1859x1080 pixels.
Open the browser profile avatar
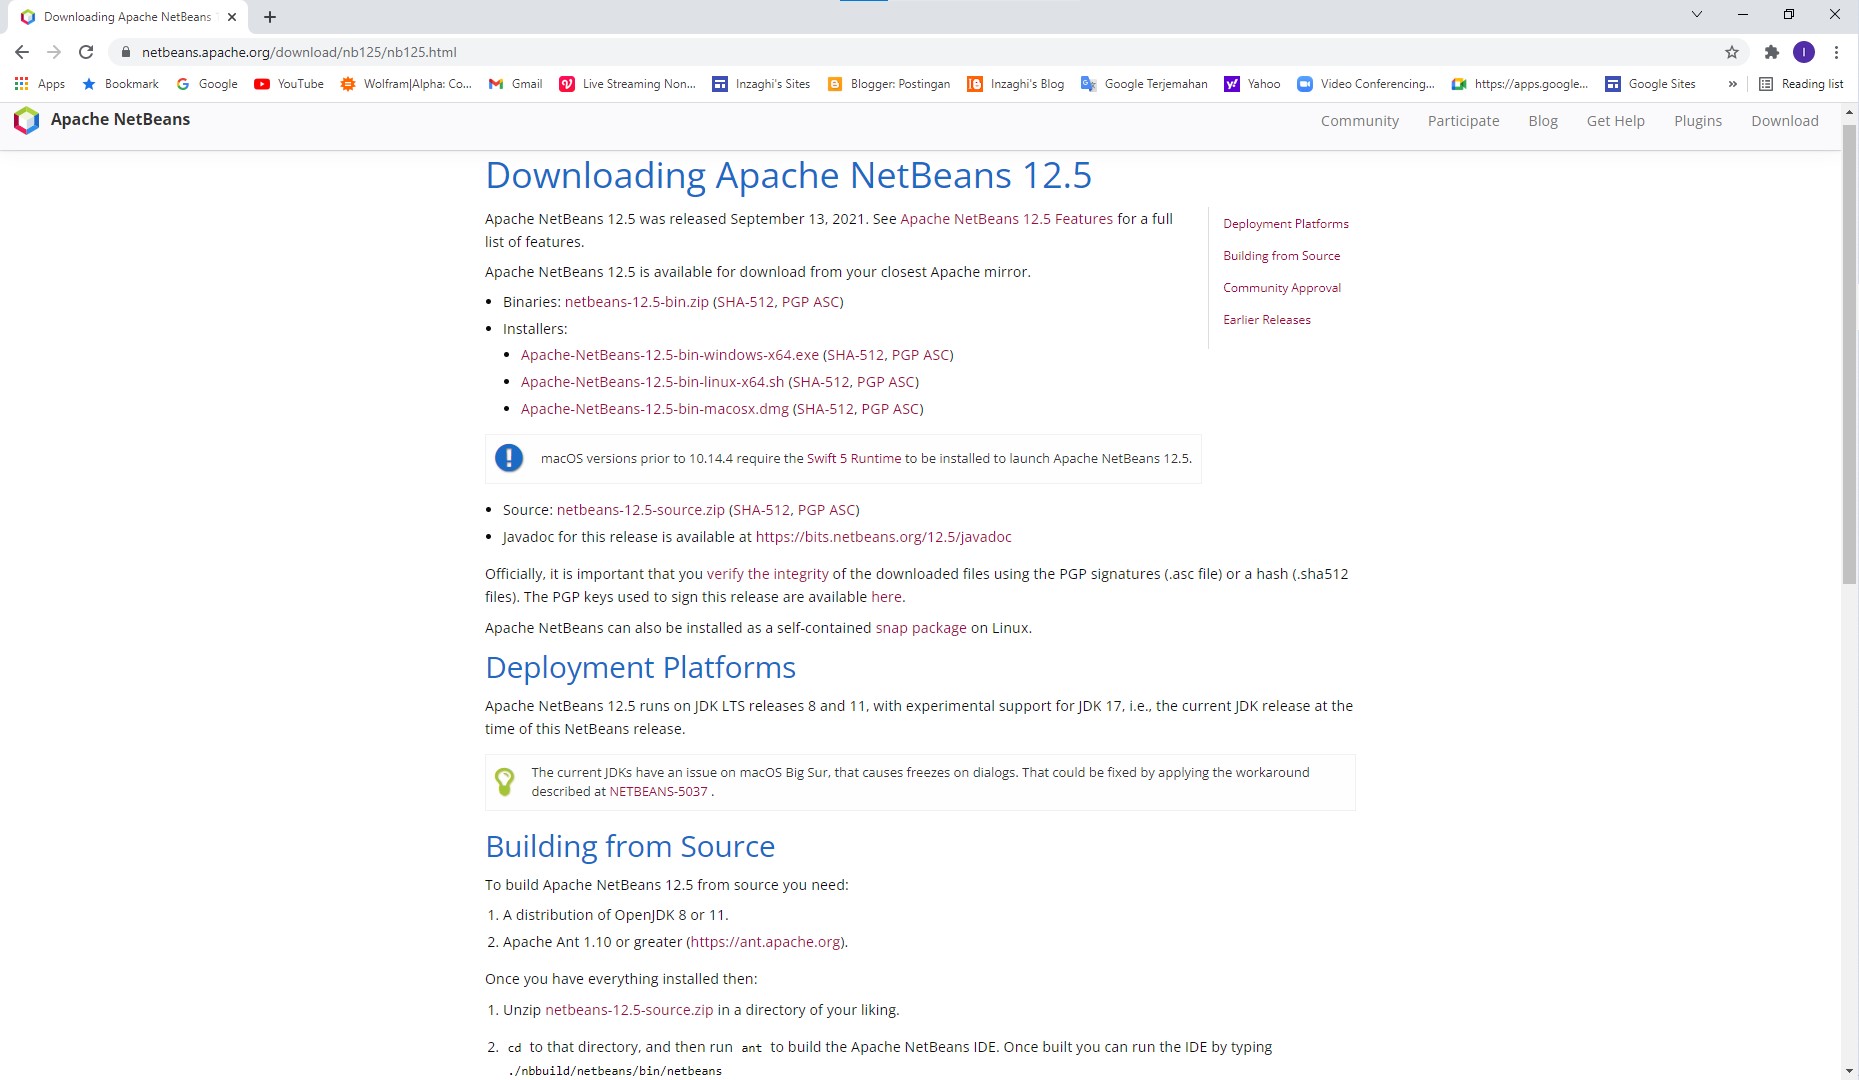click(x=1804, y=52)
